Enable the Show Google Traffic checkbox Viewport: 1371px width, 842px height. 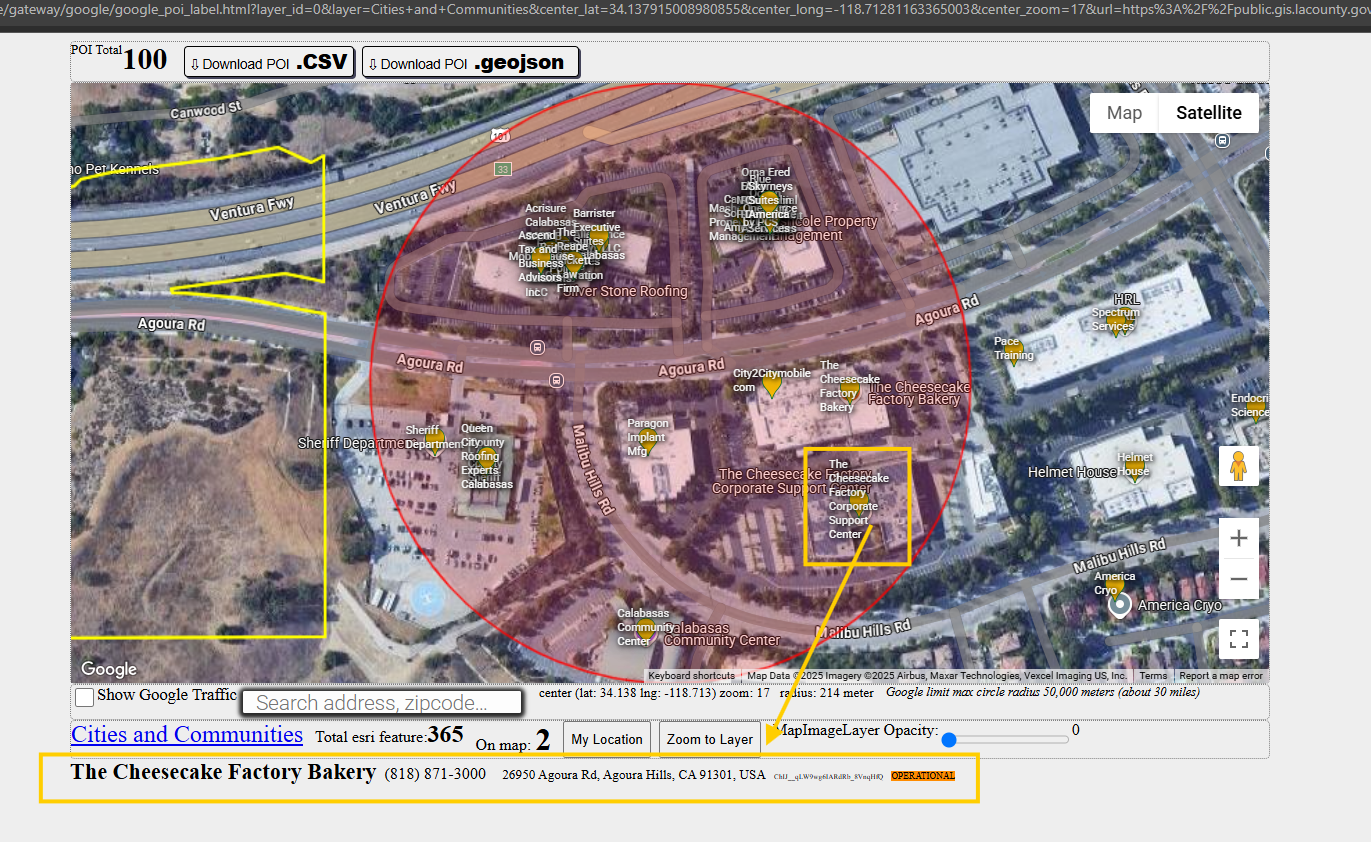[x=85, y=696]
